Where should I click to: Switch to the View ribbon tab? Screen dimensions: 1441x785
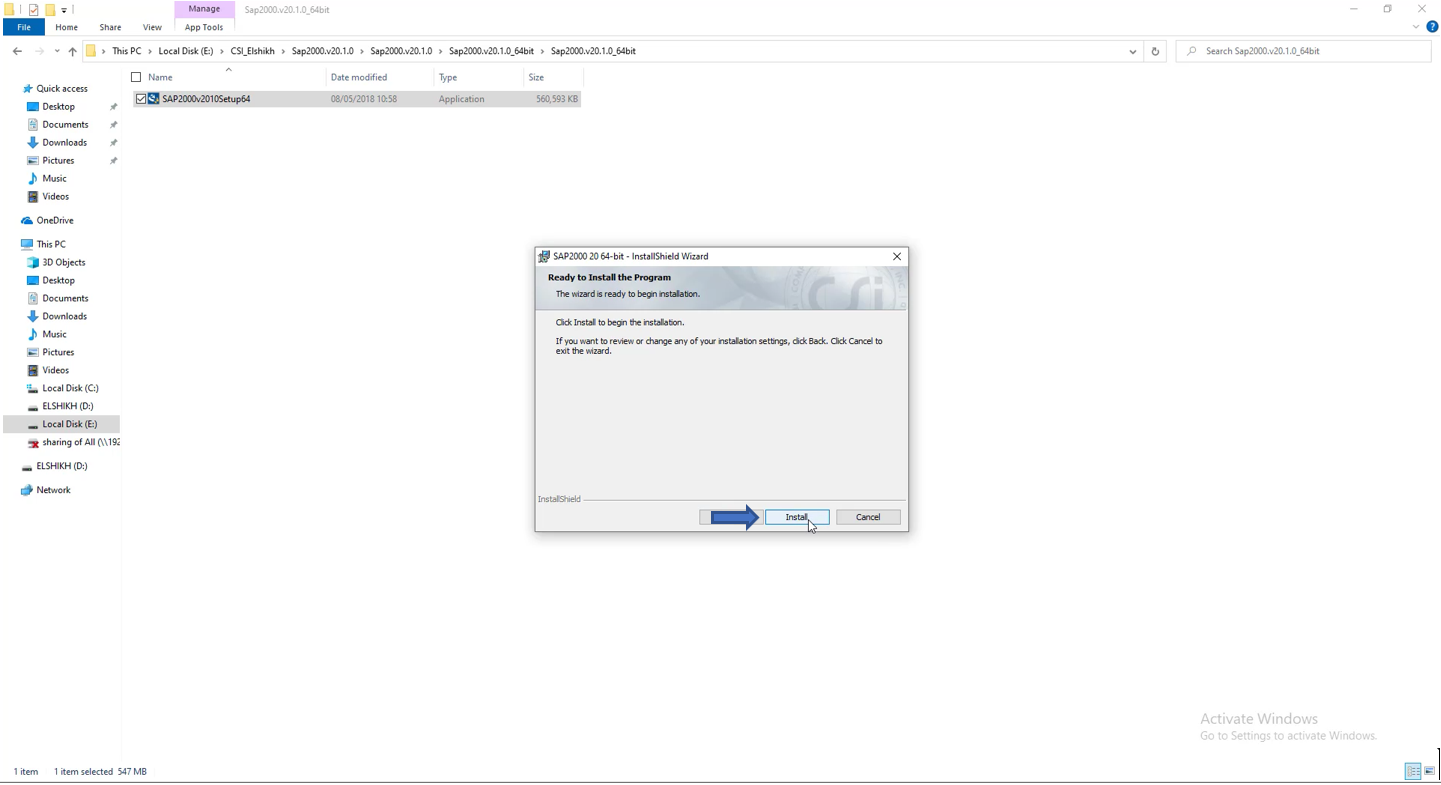pos(152,27)
